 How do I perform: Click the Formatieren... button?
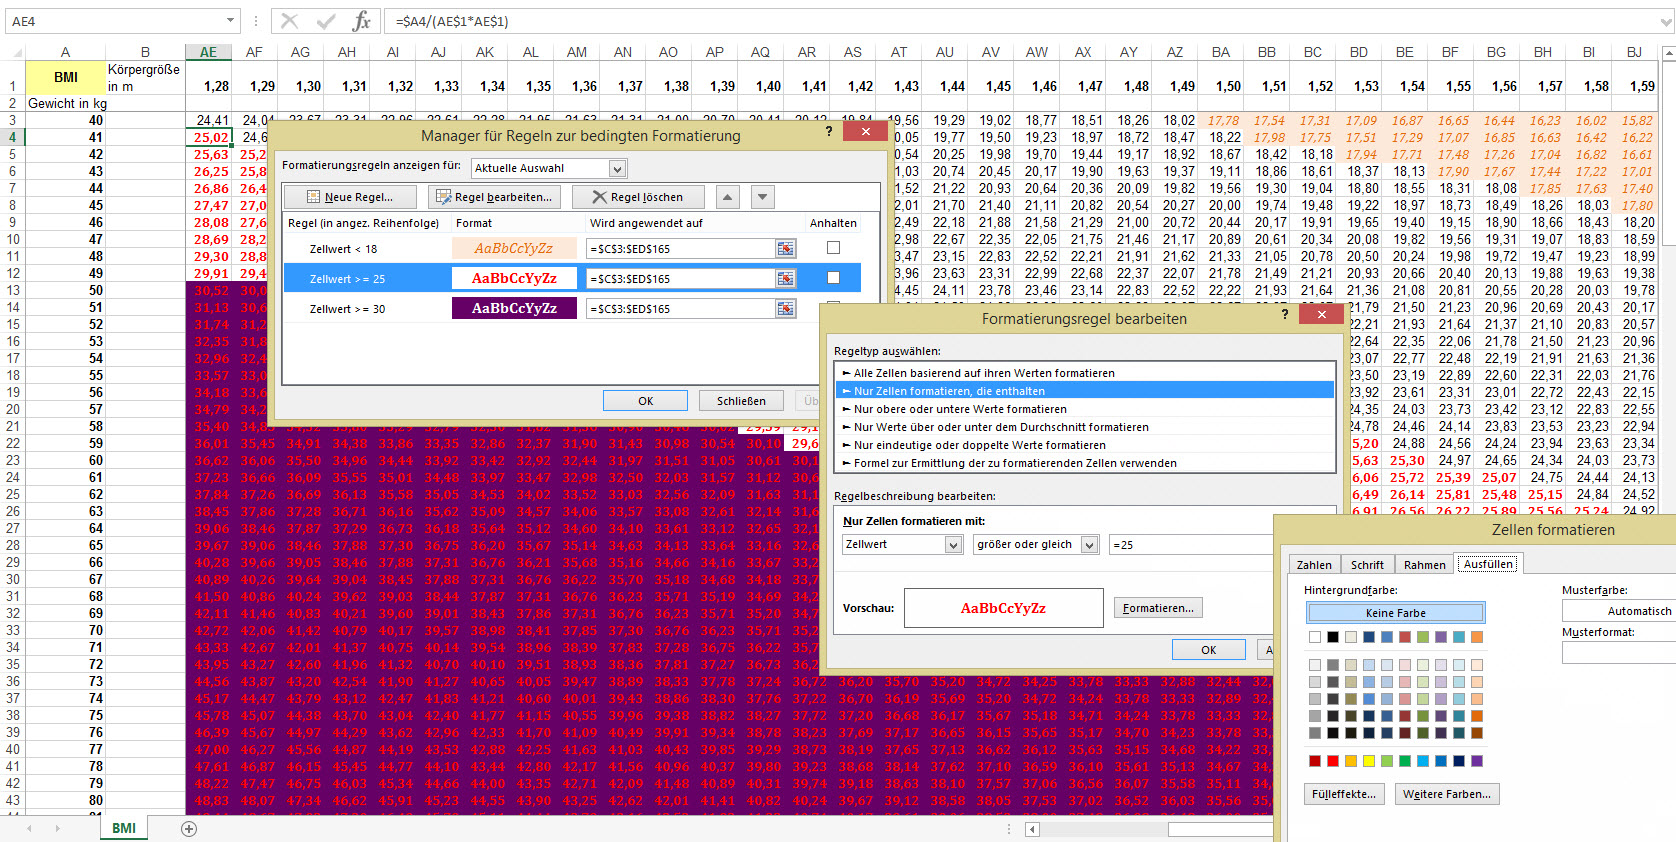coord(1158,608)
